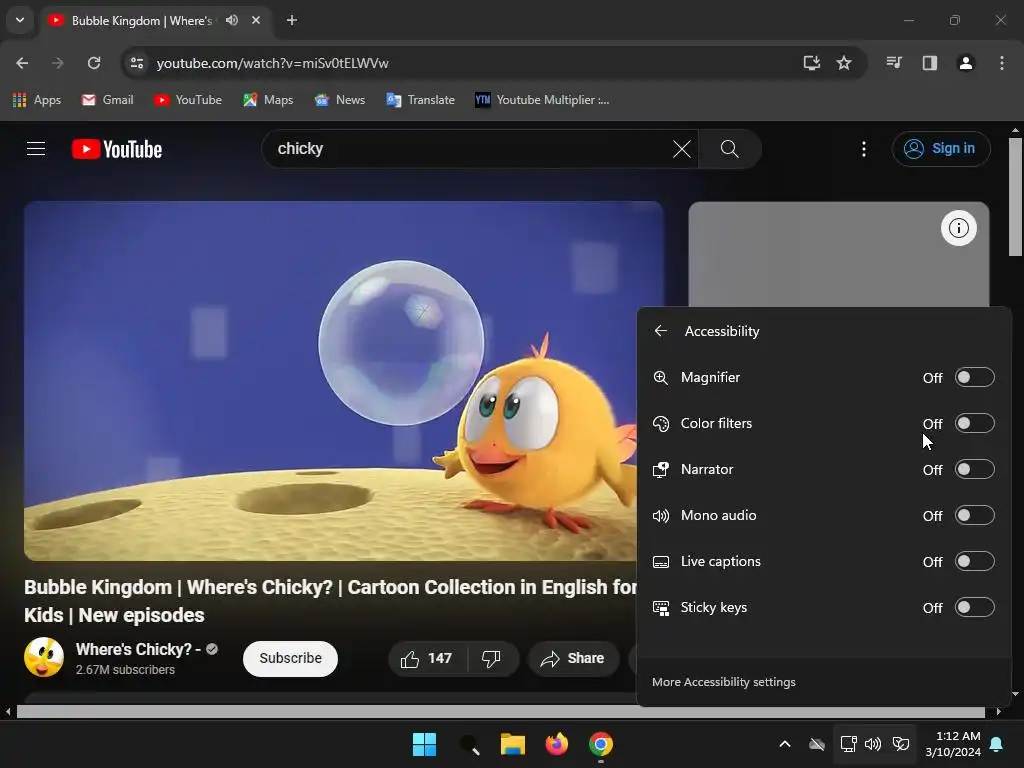Go back from Accessibility panel

point(661,331)
